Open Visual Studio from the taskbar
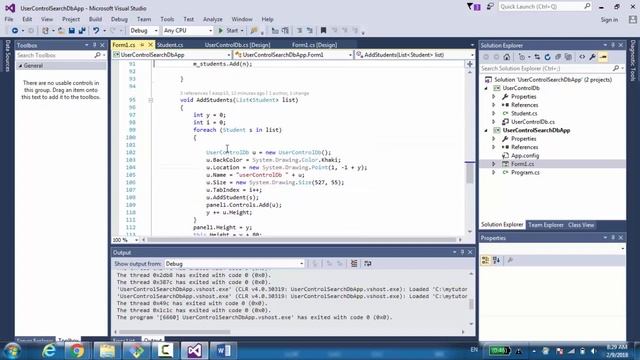This screenshot has height=360, width=640. pyautogui.click(x=194, y=351)
